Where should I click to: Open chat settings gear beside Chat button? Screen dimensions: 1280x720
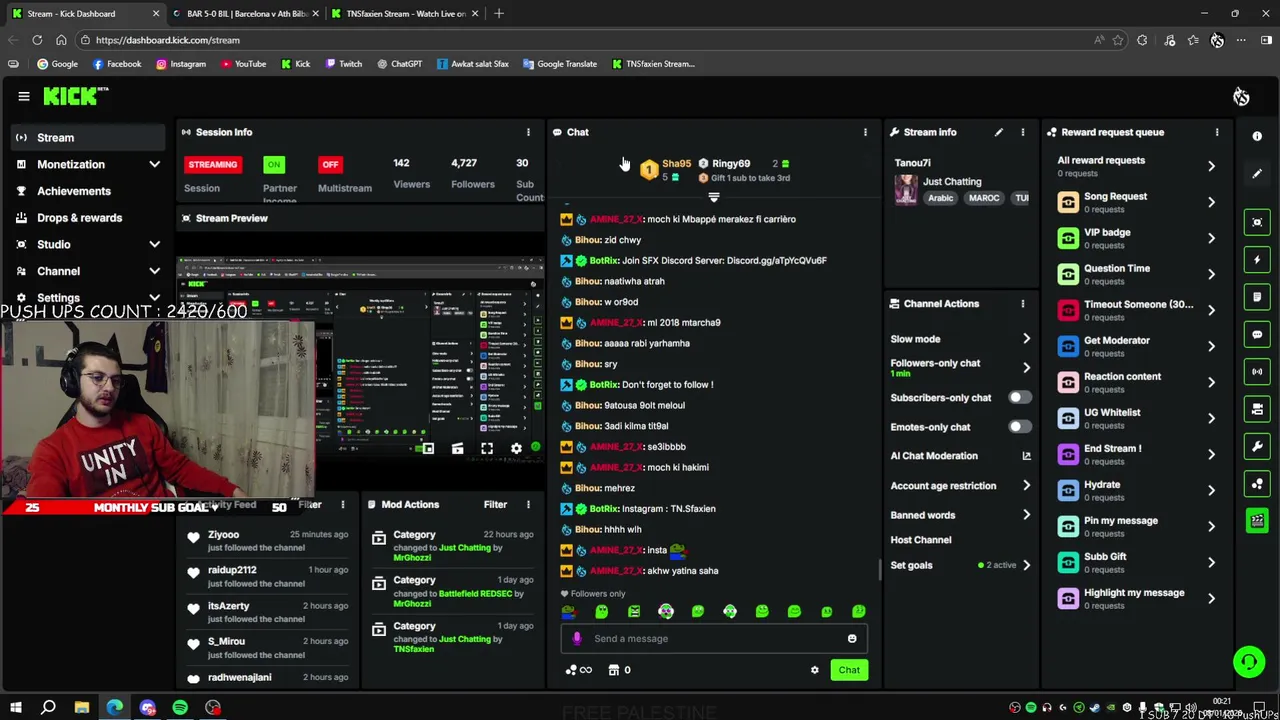814,670
